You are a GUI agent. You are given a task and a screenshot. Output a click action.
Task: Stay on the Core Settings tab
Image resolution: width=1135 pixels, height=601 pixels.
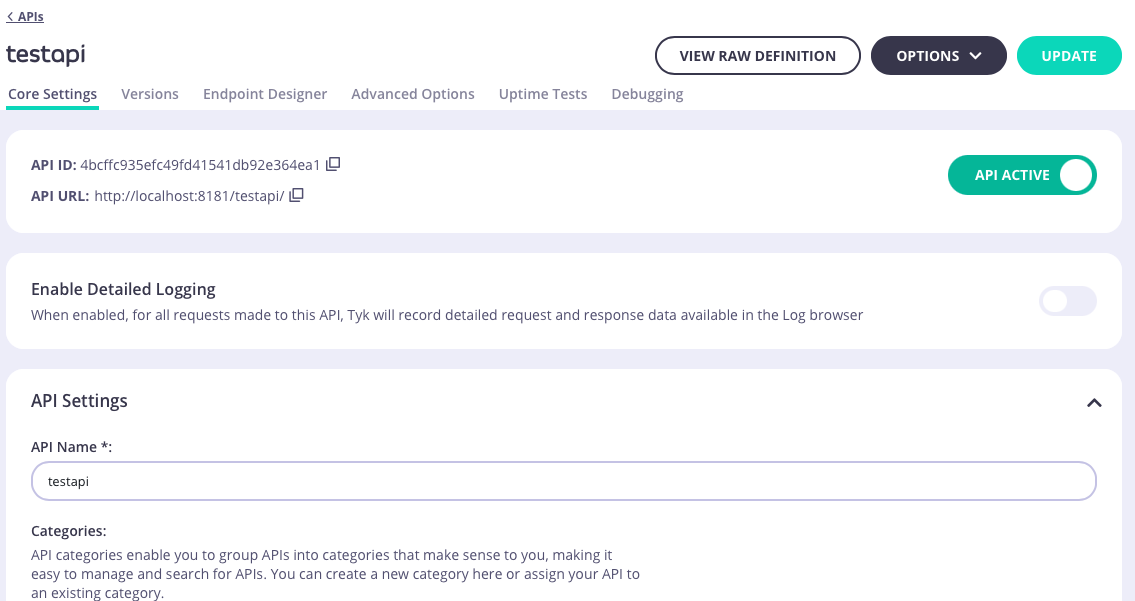[x=52, y=94]
